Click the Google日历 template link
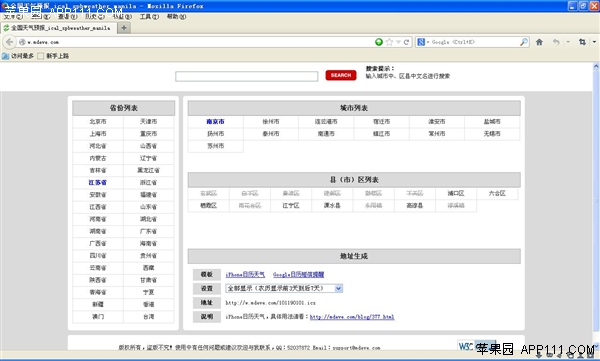The image size is (600, 361). tap(298, 274)
